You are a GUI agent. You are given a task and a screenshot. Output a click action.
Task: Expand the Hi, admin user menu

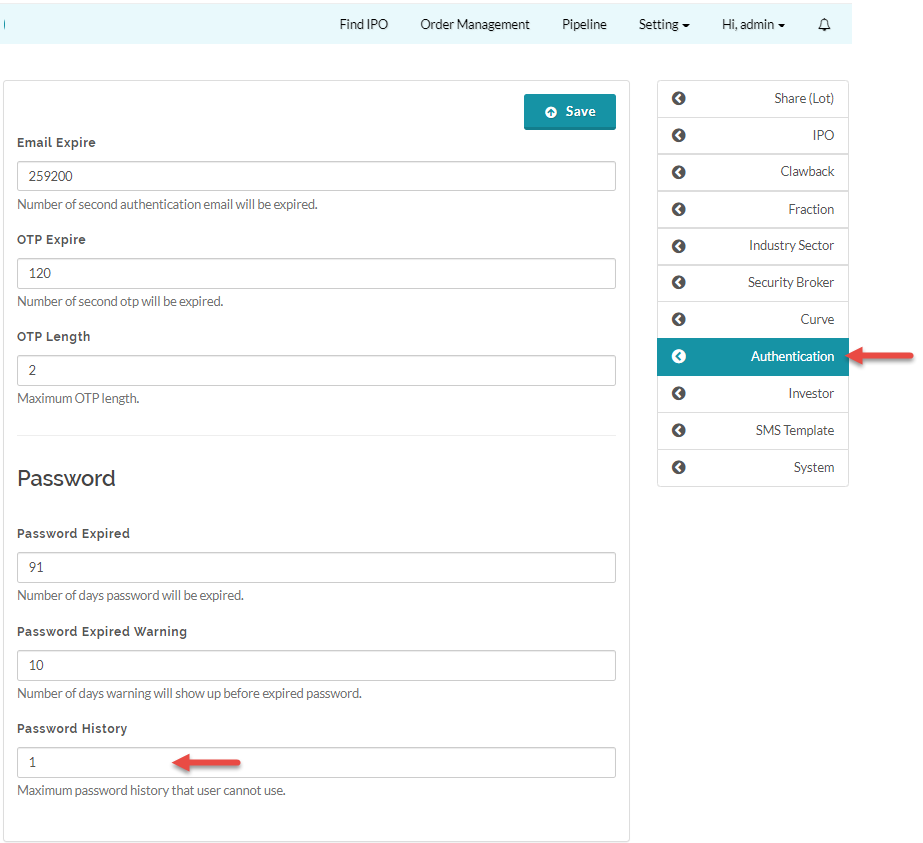pos(753,25)
